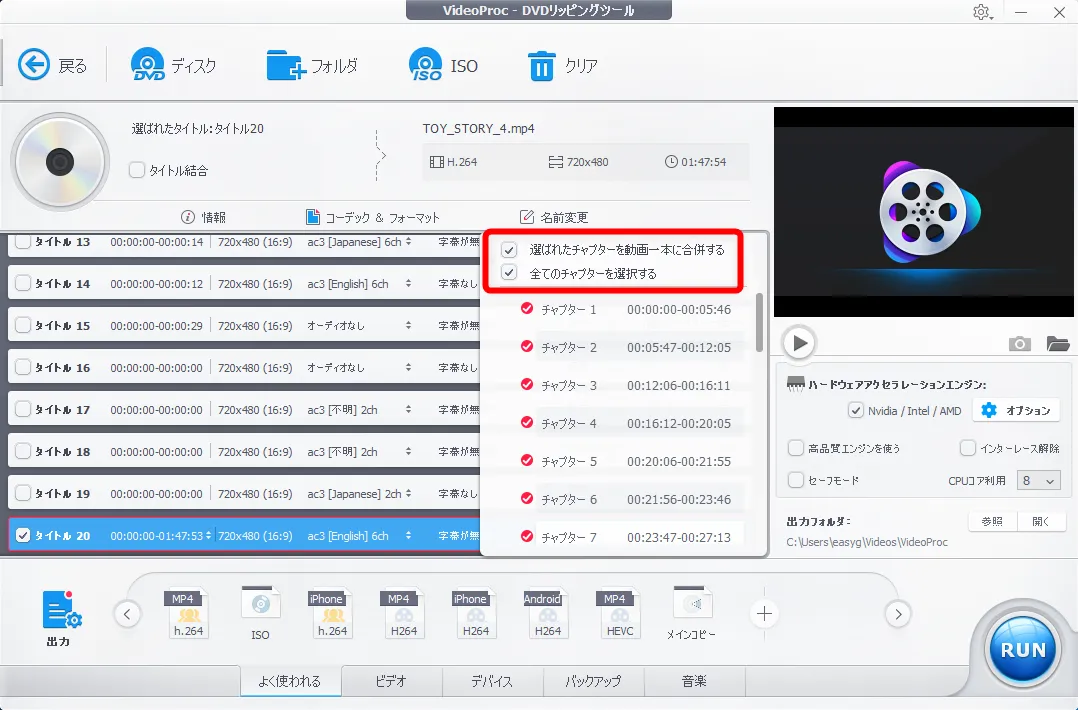The height and width of the screenshot is (710, 1078).
Task: Show next output profiles with right arrow
Action: [x=898, y=614]
